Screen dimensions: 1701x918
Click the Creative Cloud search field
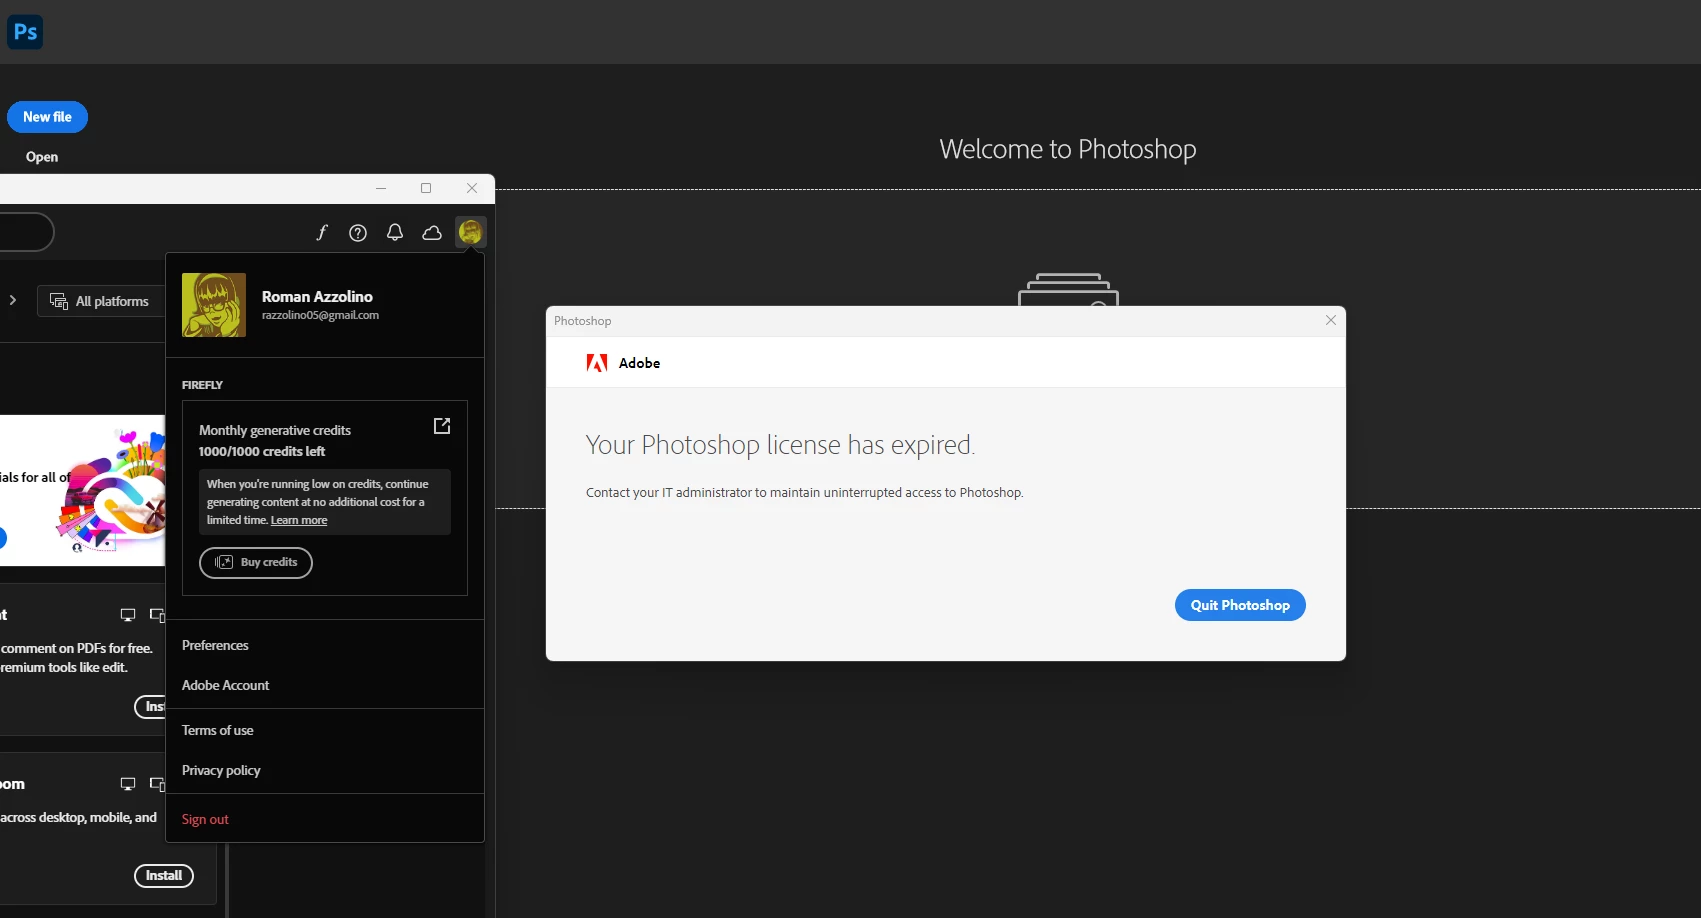click(x=25, y=232)
